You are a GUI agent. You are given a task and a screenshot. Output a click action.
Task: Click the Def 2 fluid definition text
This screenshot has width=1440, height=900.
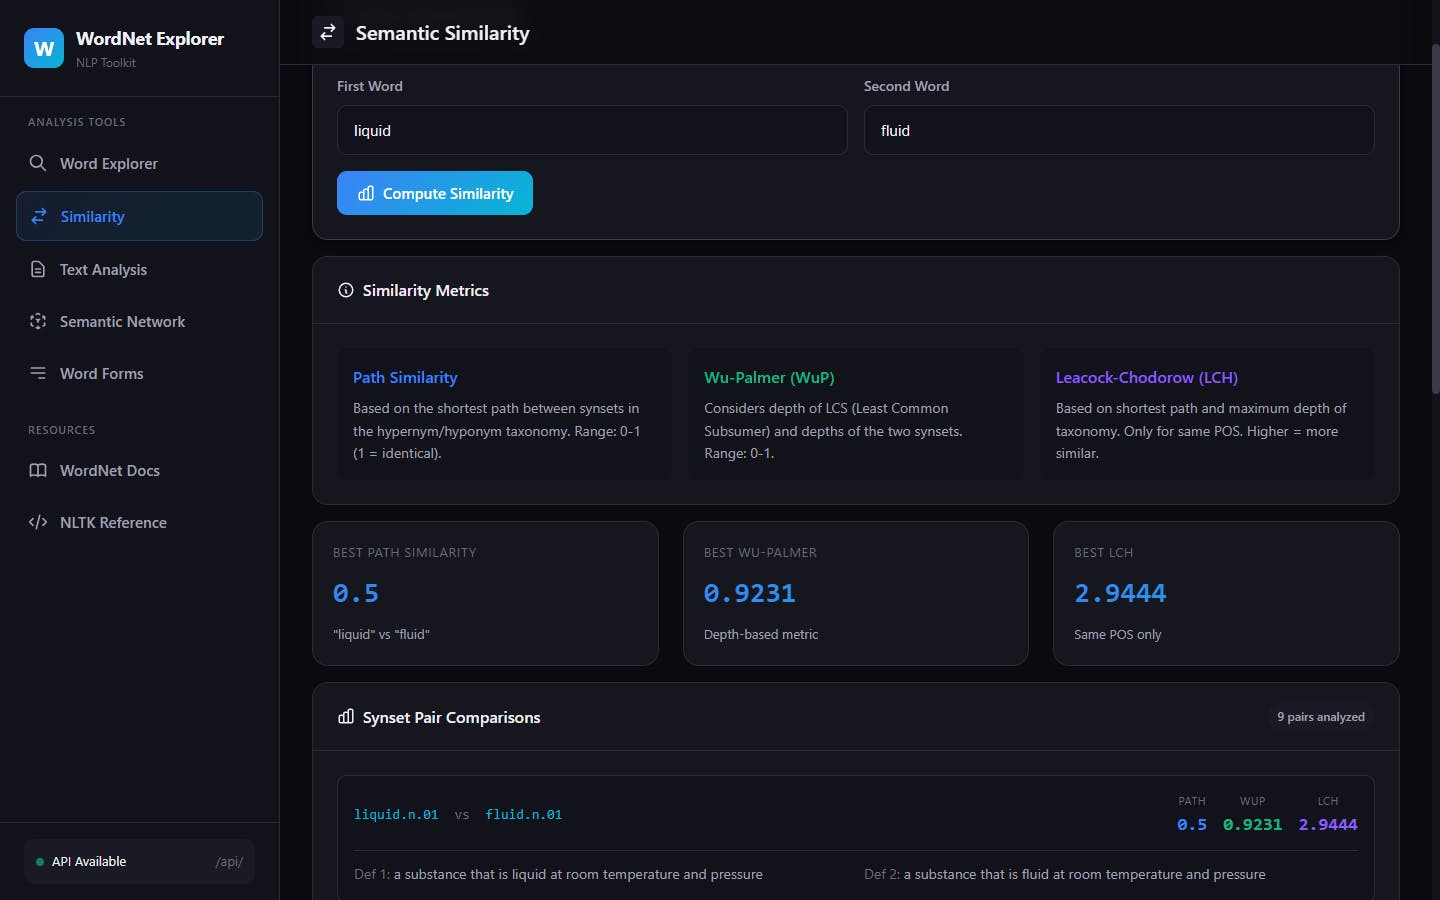click(1085, 874)
